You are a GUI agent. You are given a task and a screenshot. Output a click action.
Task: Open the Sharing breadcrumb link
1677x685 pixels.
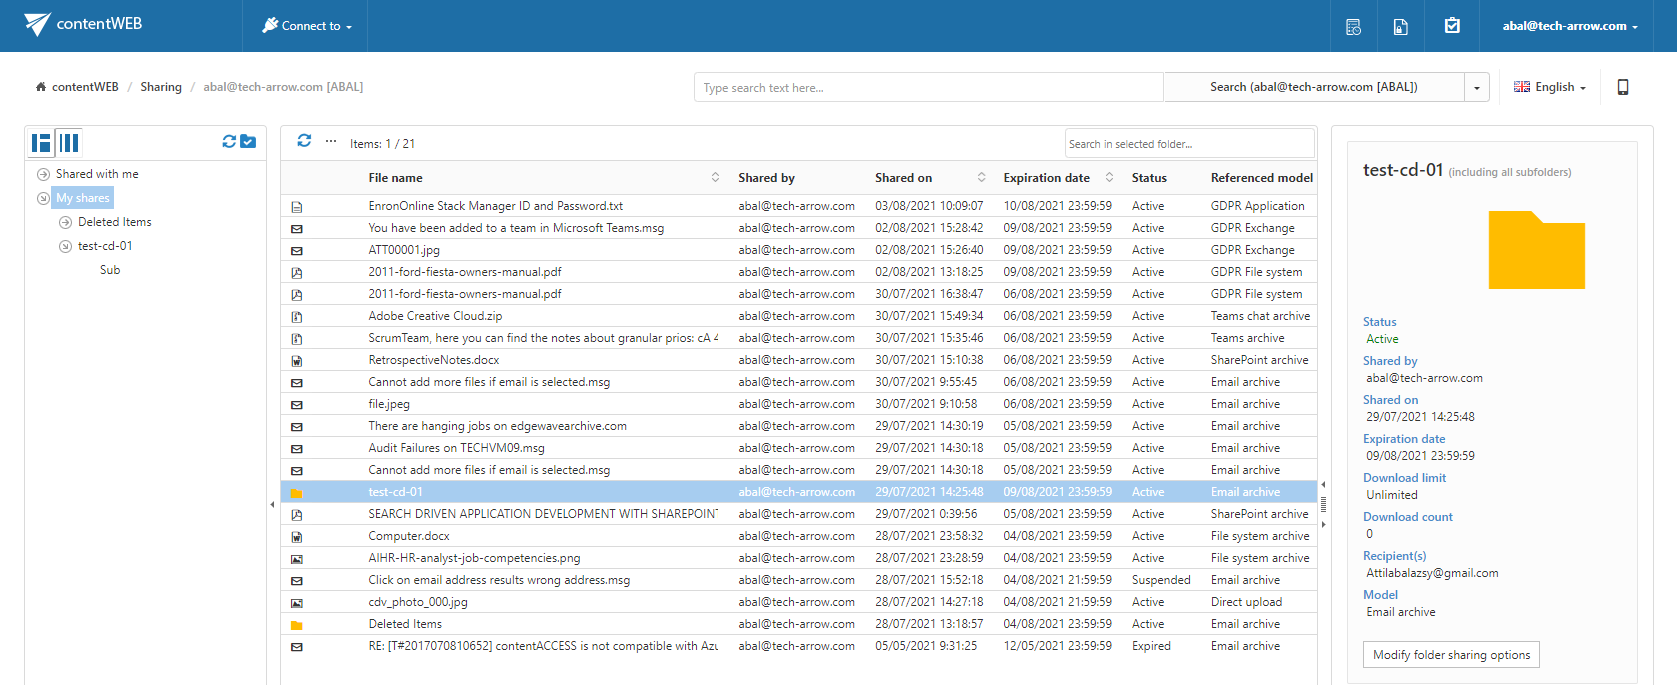pos(161,87)
